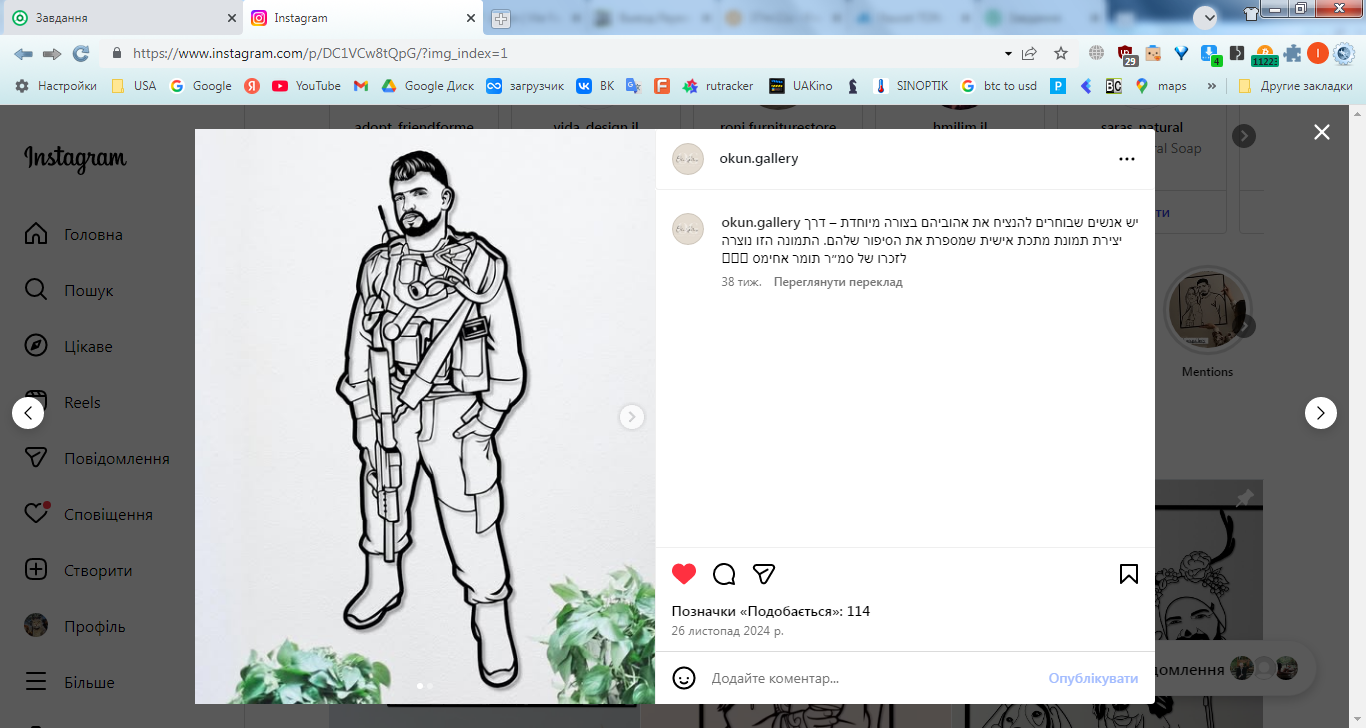Go to next post arrow
This screenshot has width=1366, height=728.
(1321, 413)
